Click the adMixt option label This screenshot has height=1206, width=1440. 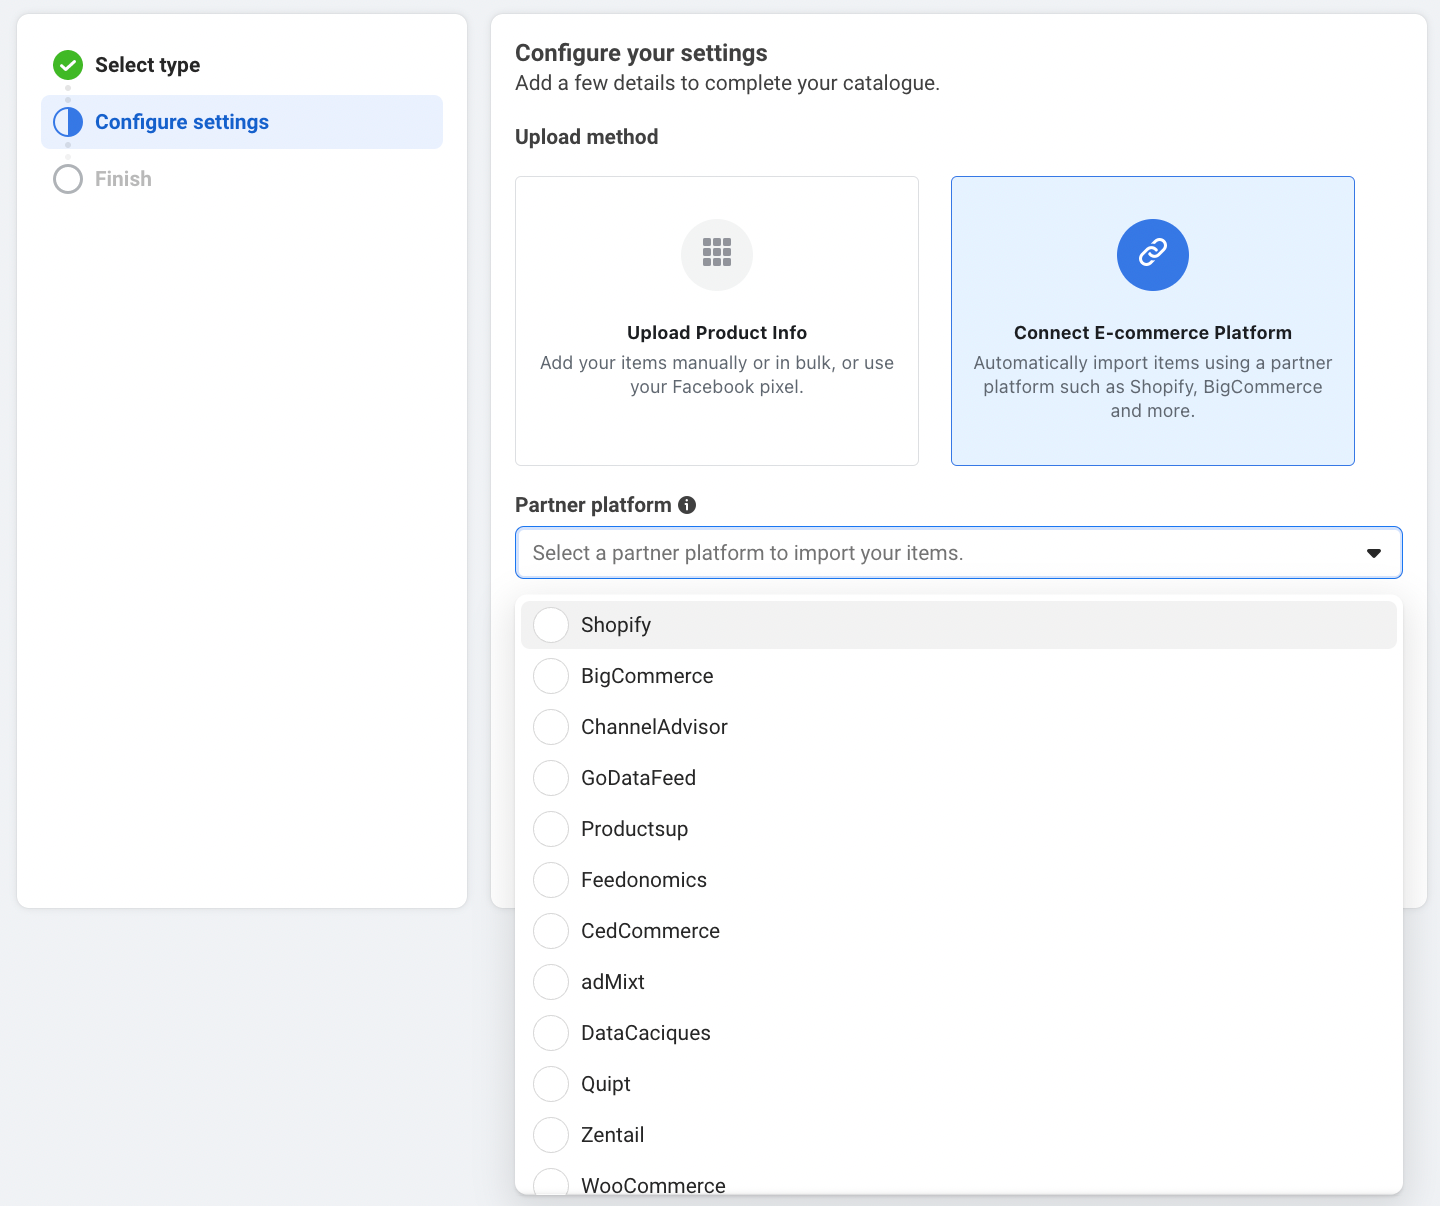613,982
